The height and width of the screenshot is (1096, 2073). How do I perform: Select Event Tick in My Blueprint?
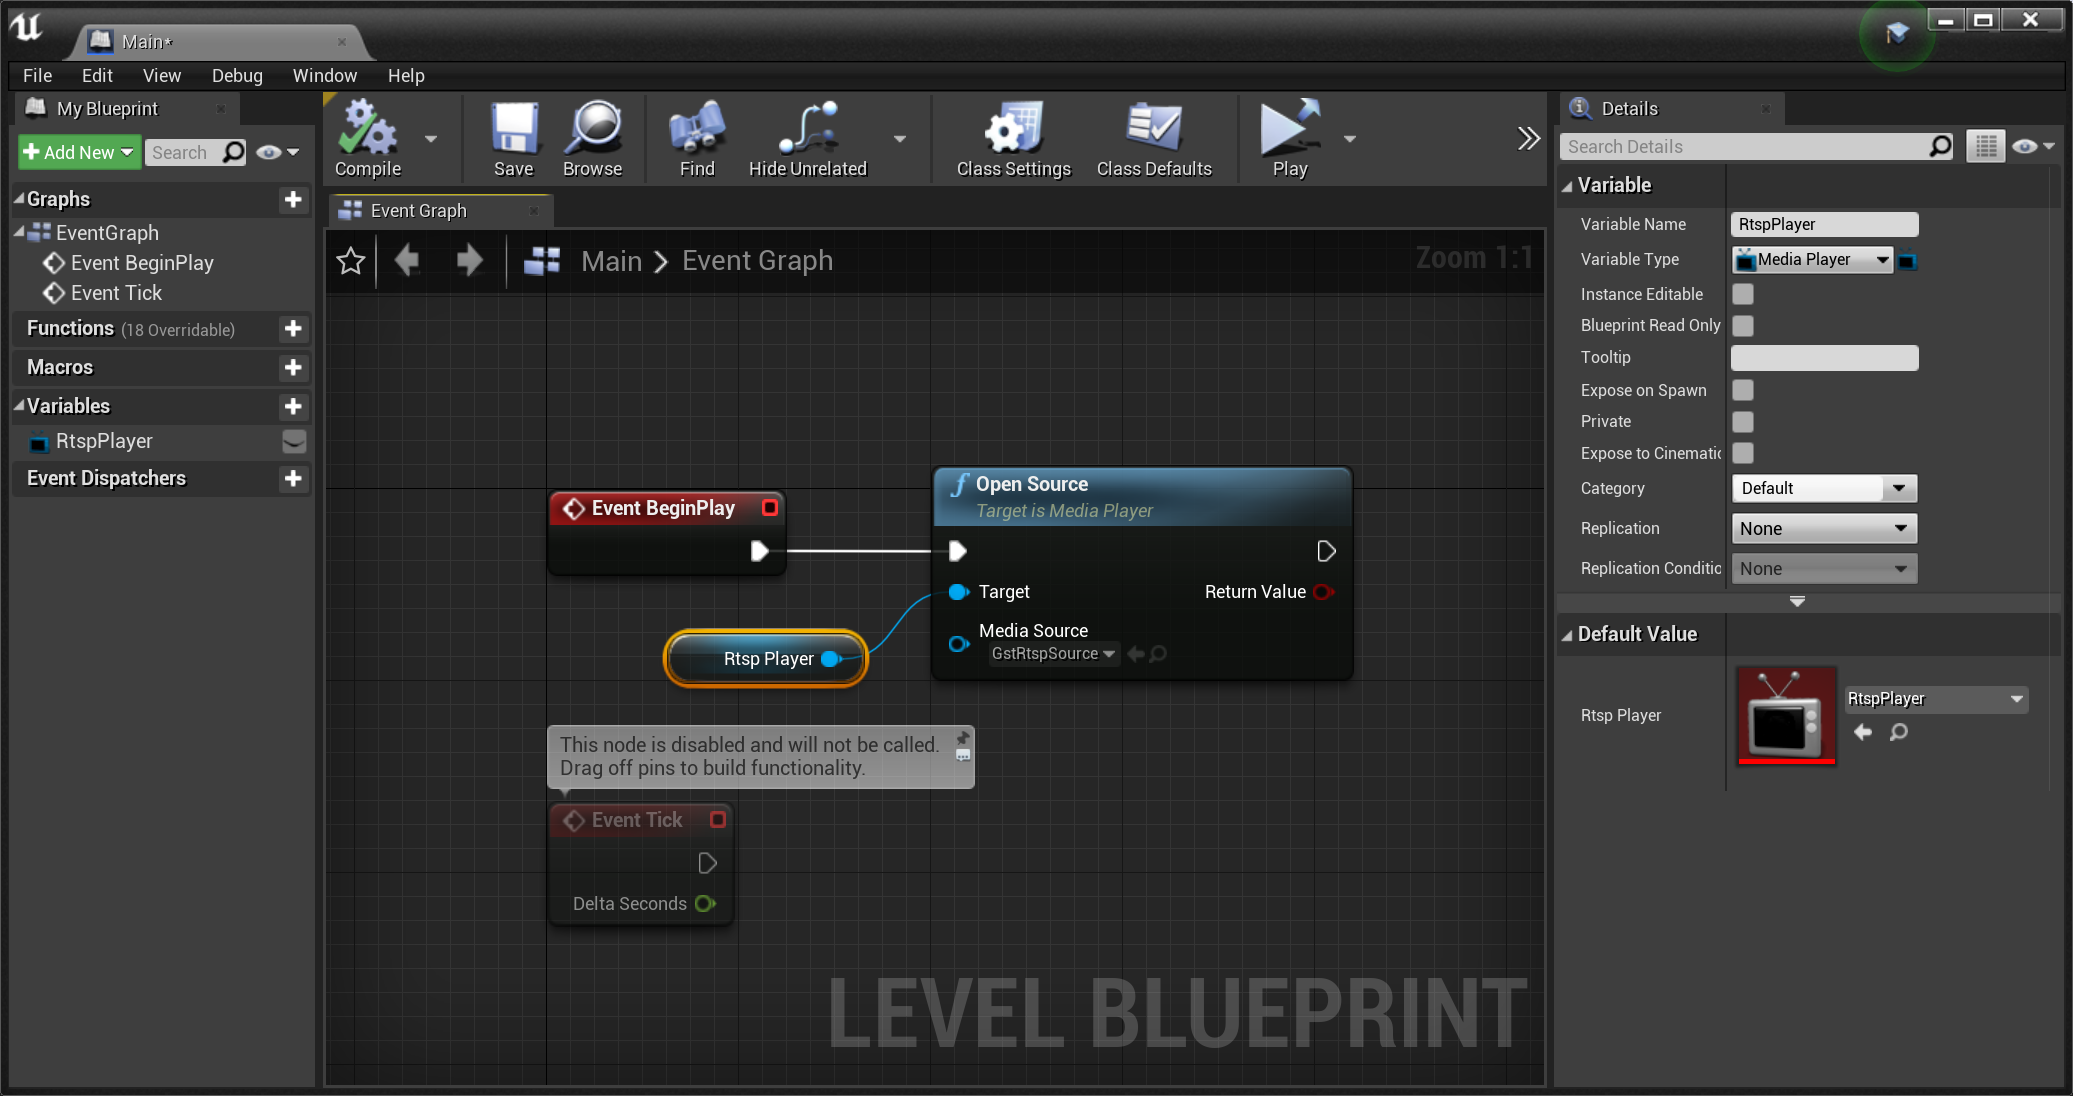[x=116, y=293]
